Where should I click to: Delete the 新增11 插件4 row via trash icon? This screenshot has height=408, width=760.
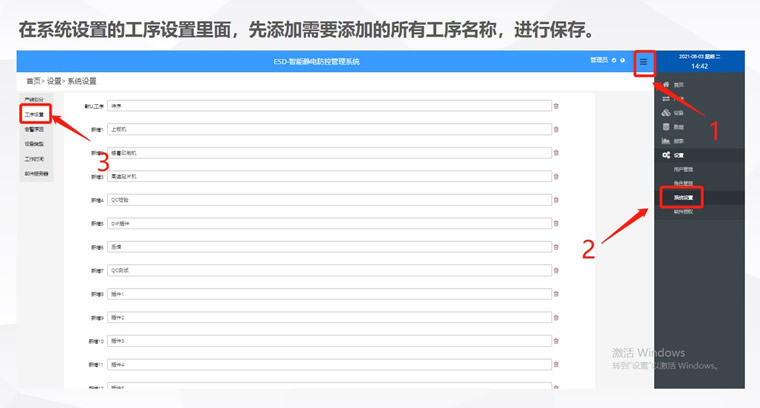[x=556, y=364]
